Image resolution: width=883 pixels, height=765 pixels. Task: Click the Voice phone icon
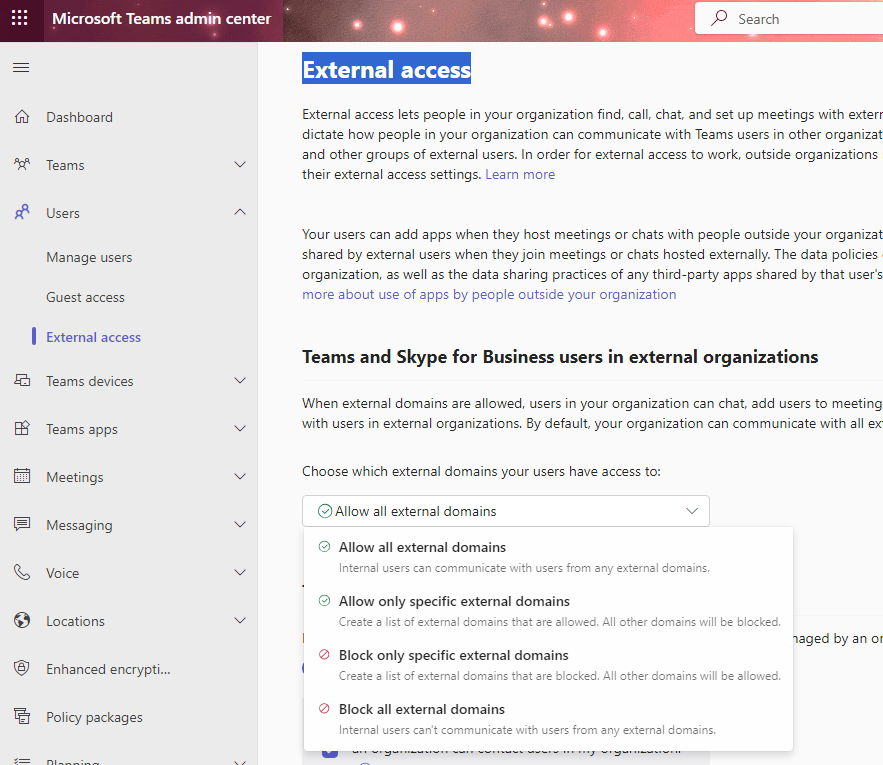[22, 572]
